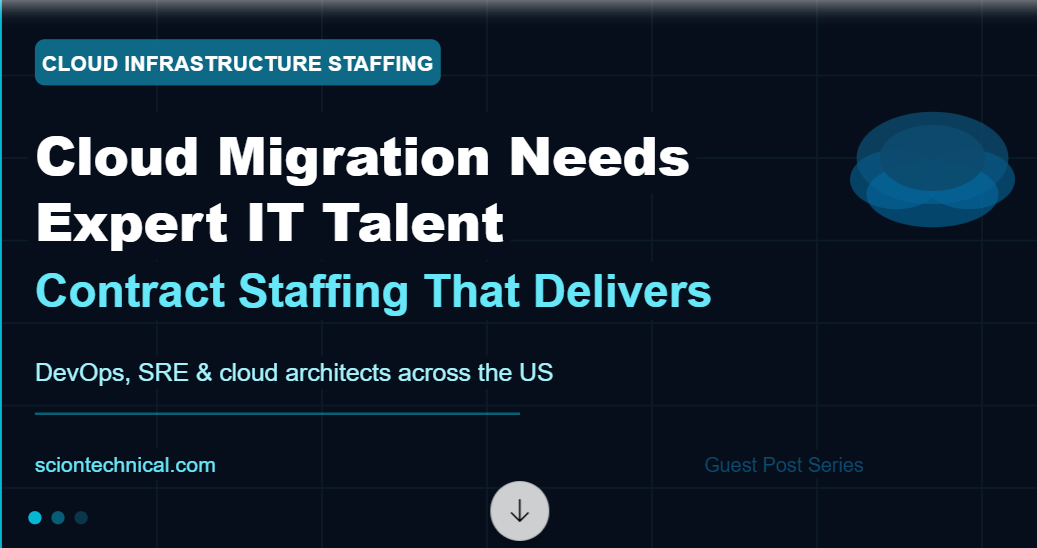Viewport: 1037px width, 548px height.
Task: Jump to the third dim carousel dot
Action: coord(81,518)
